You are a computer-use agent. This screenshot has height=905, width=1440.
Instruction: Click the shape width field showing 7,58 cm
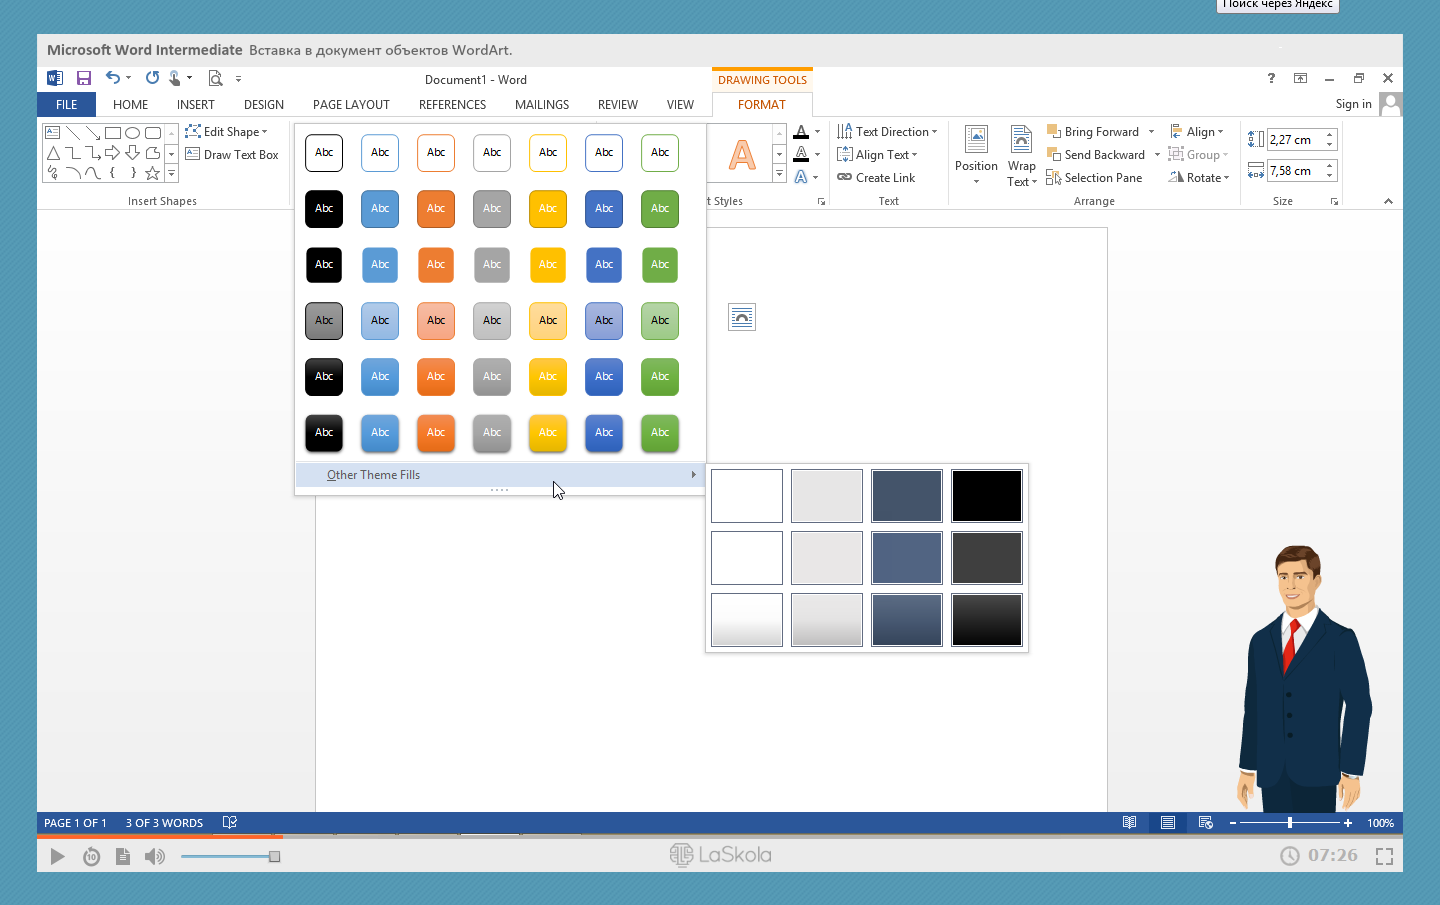(1295, 171)
